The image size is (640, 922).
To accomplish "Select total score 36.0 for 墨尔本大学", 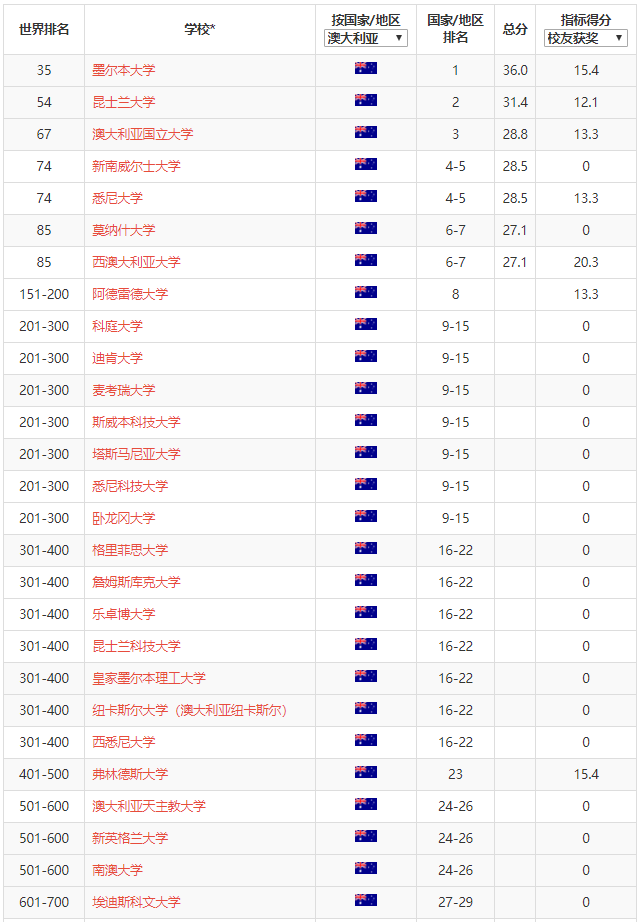I will [x=515, y=70].
